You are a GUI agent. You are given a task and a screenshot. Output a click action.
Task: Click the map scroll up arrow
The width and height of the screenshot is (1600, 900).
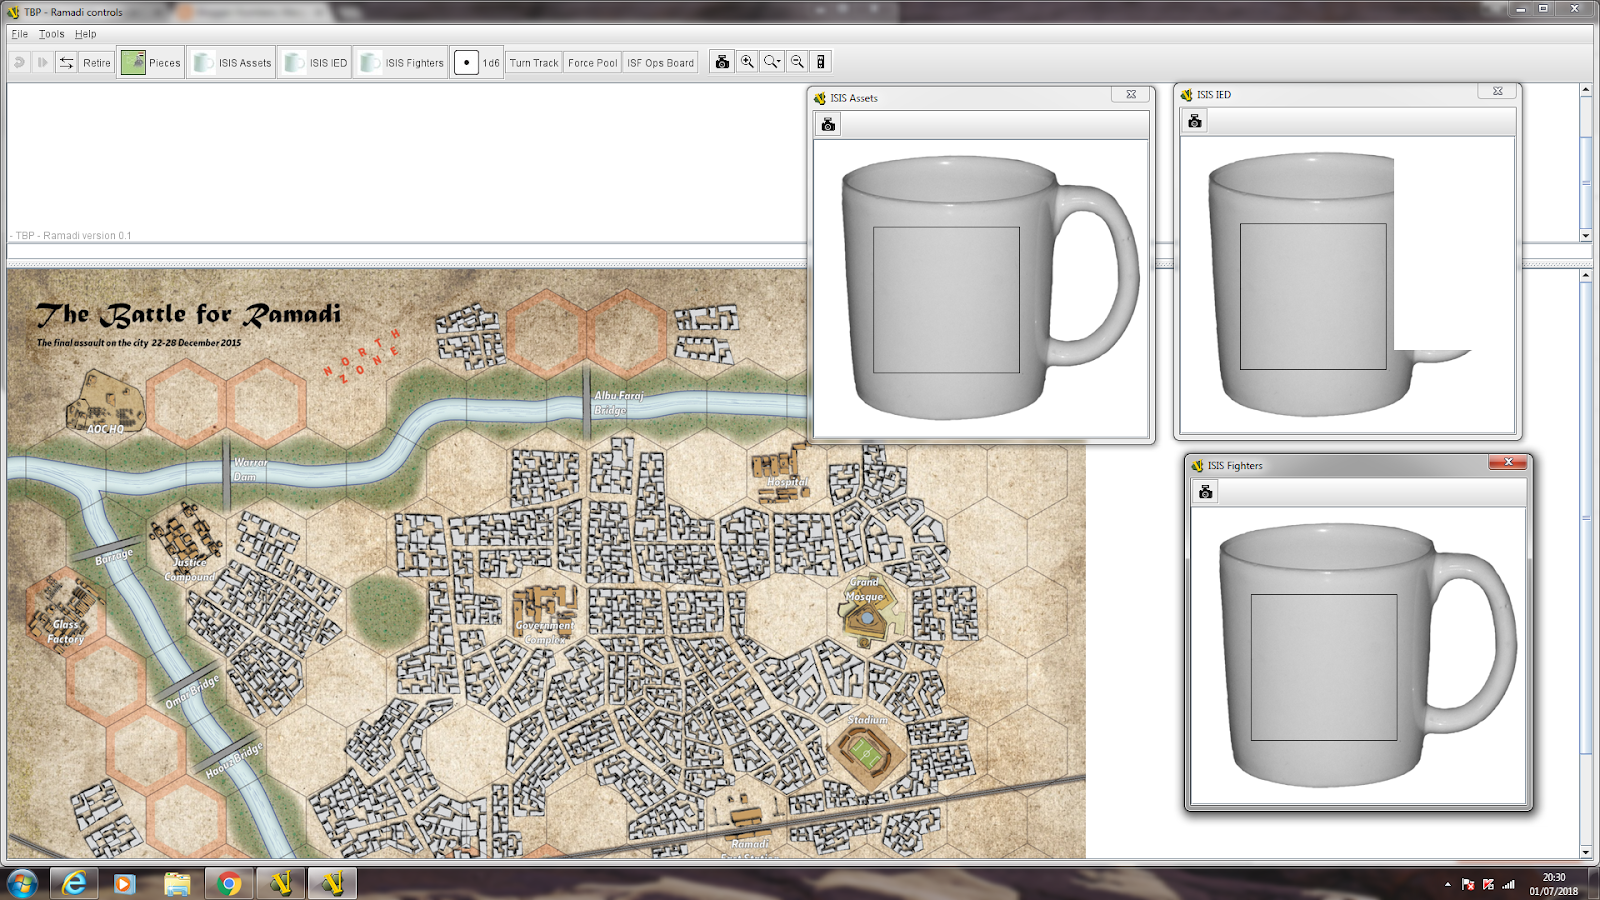point(1586,275)
